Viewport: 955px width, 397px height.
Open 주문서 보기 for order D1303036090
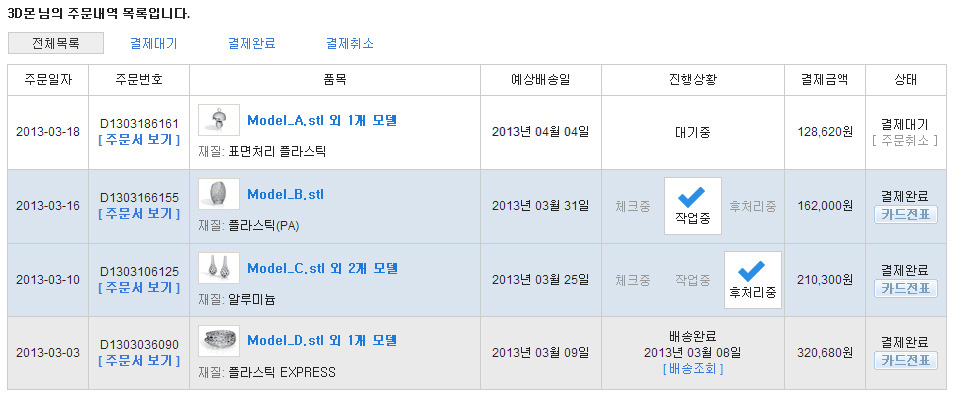(139, 360)
